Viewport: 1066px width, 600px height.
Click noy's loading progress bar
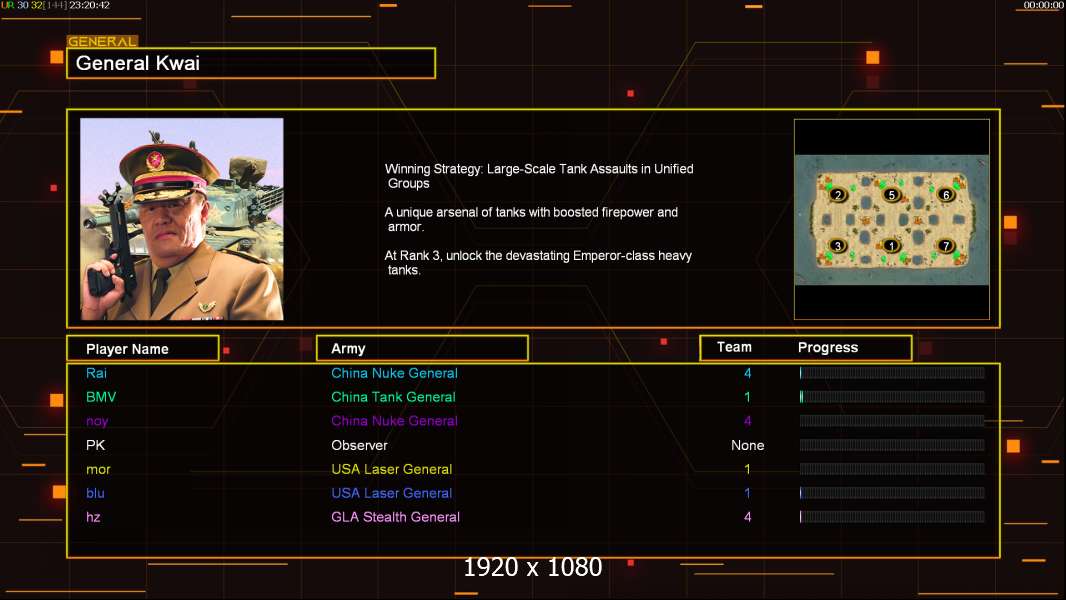[x=892, y=421]
